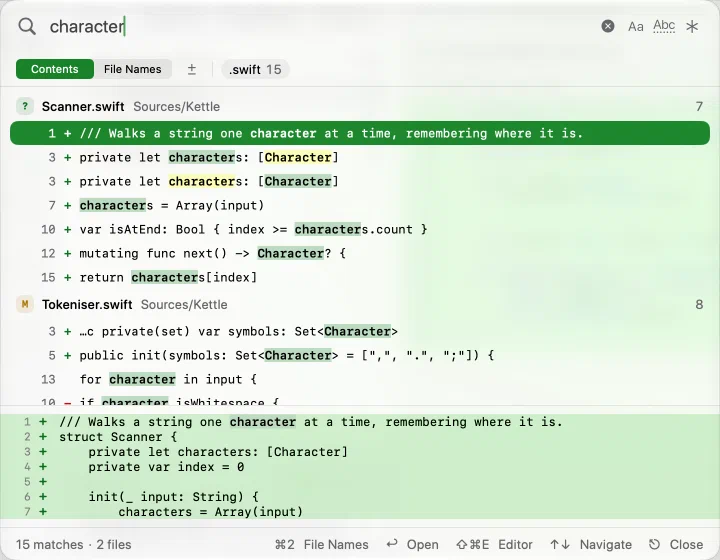Click the magnifying glass search icon
The image size is (720, 560).
pyautogui.click(x=27, y=27)
